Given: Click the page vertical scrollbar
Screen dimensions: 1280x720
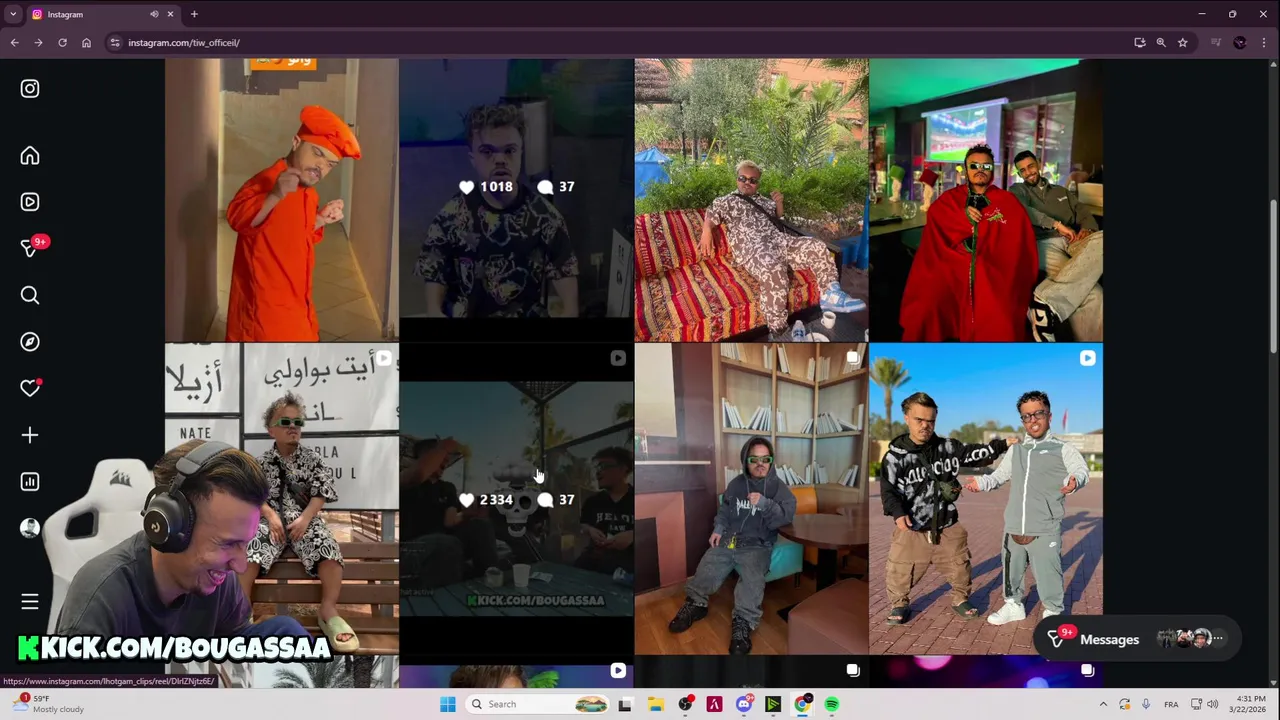Looking at the screenshot, I should 1273,275.
